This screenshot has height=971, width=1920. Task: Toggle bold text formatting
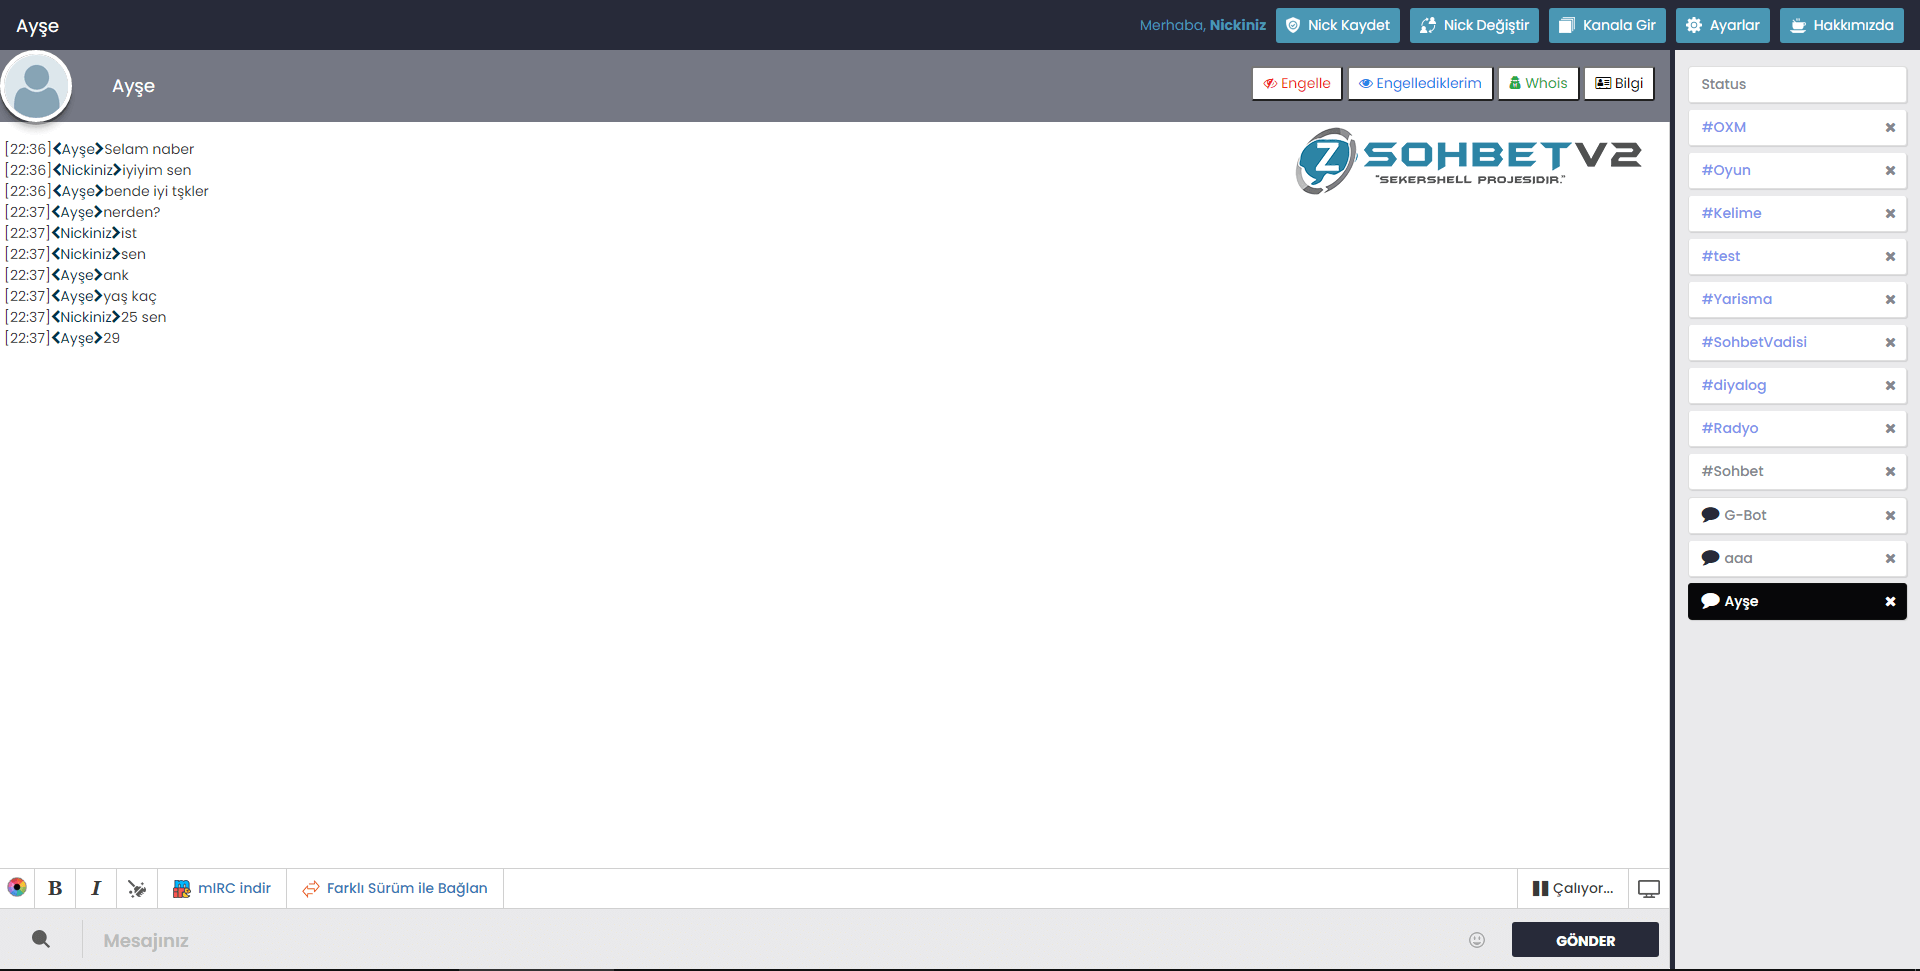point(55,888)
